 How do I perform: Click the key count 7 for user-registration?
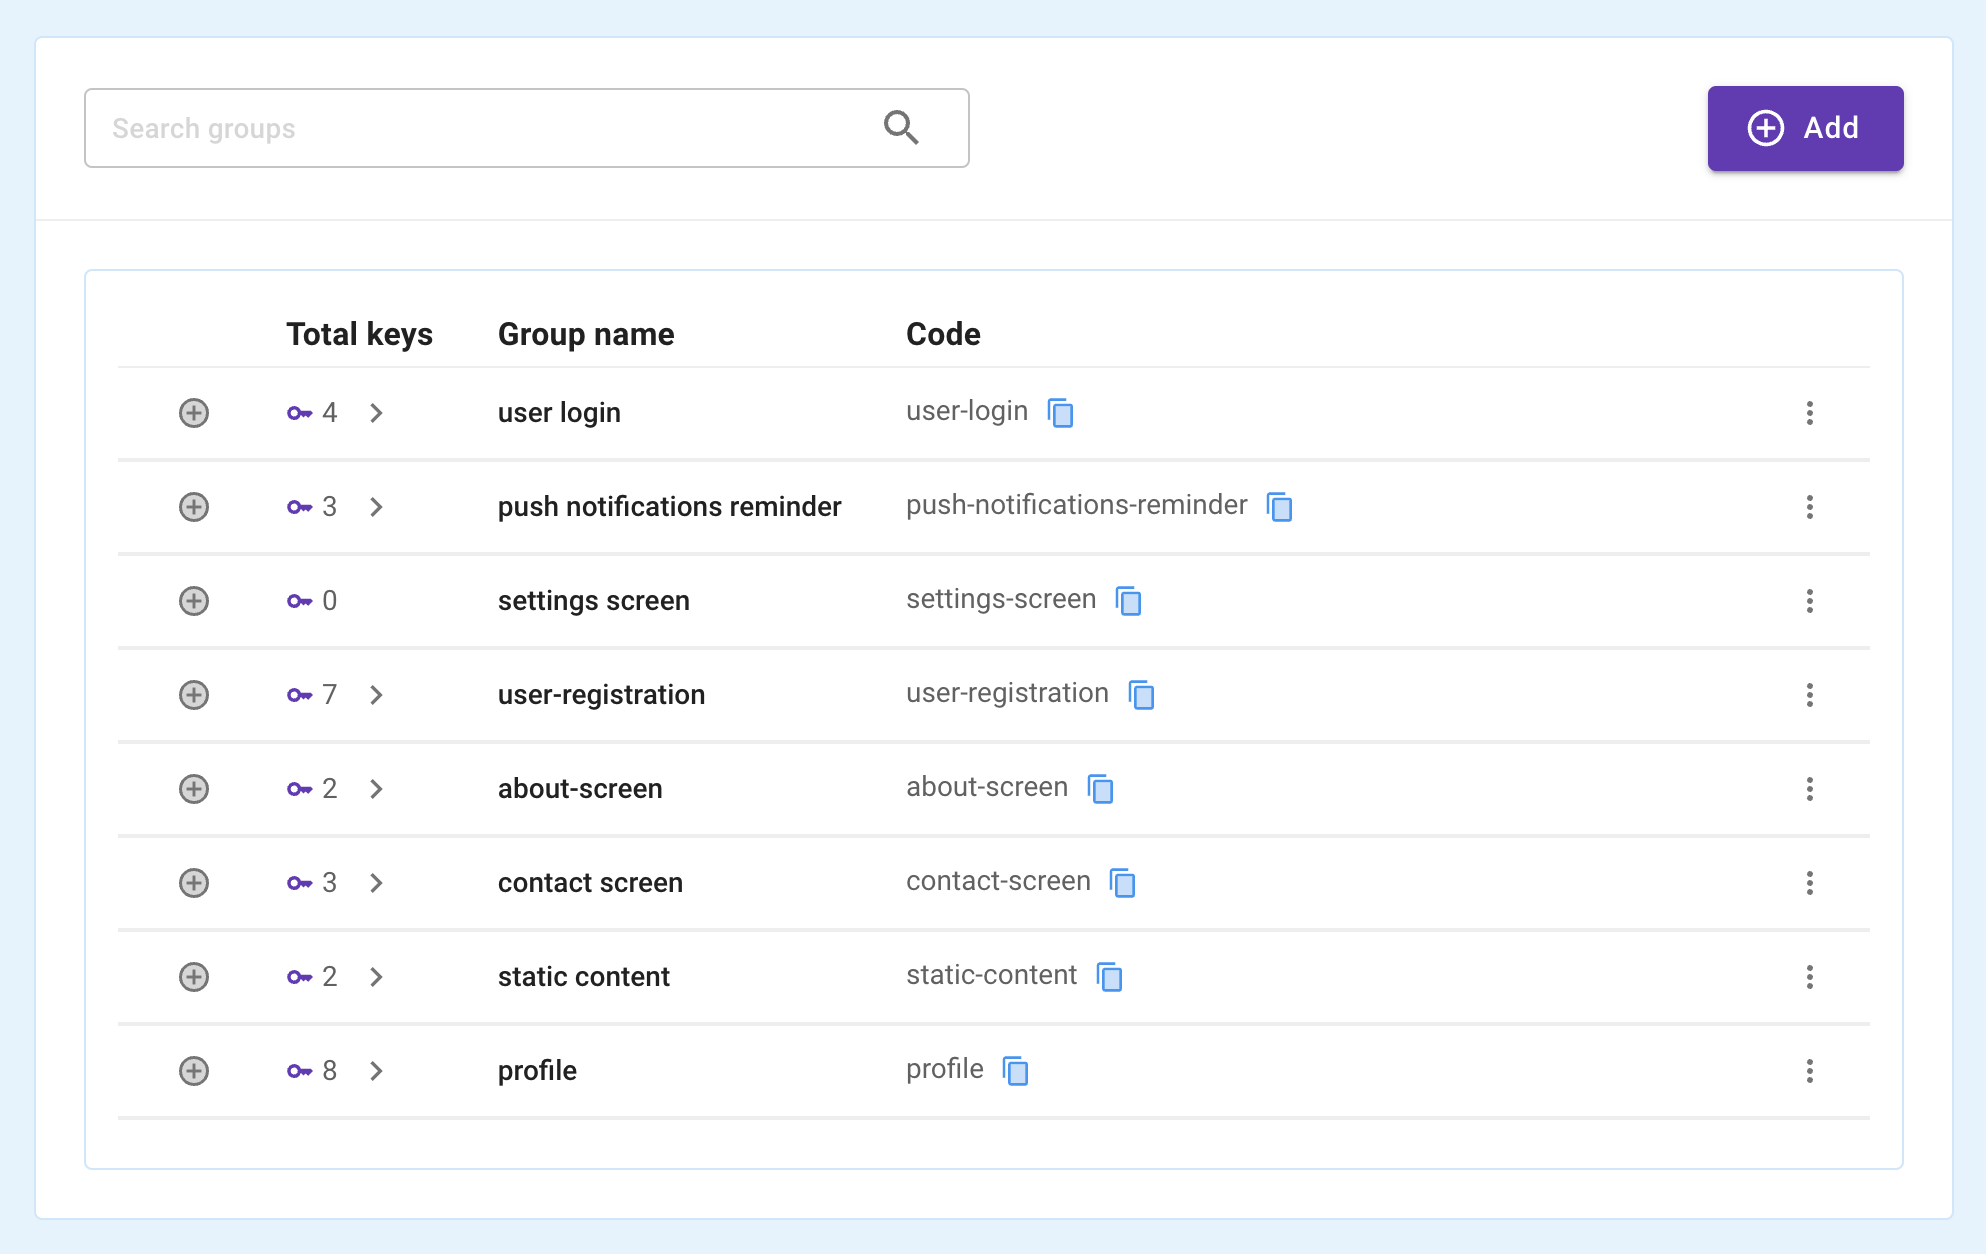pyautogui.click(x=329, y=695)
